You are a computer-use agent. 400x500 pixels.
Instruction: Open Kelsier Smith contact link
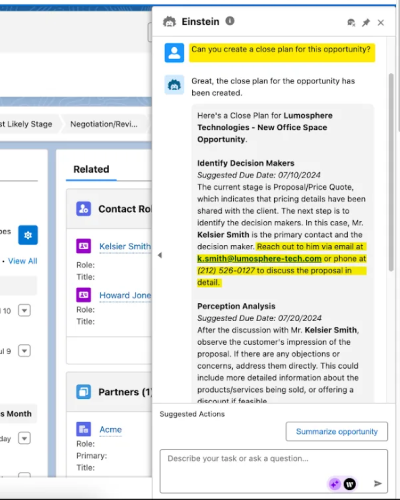coord(125,246)
